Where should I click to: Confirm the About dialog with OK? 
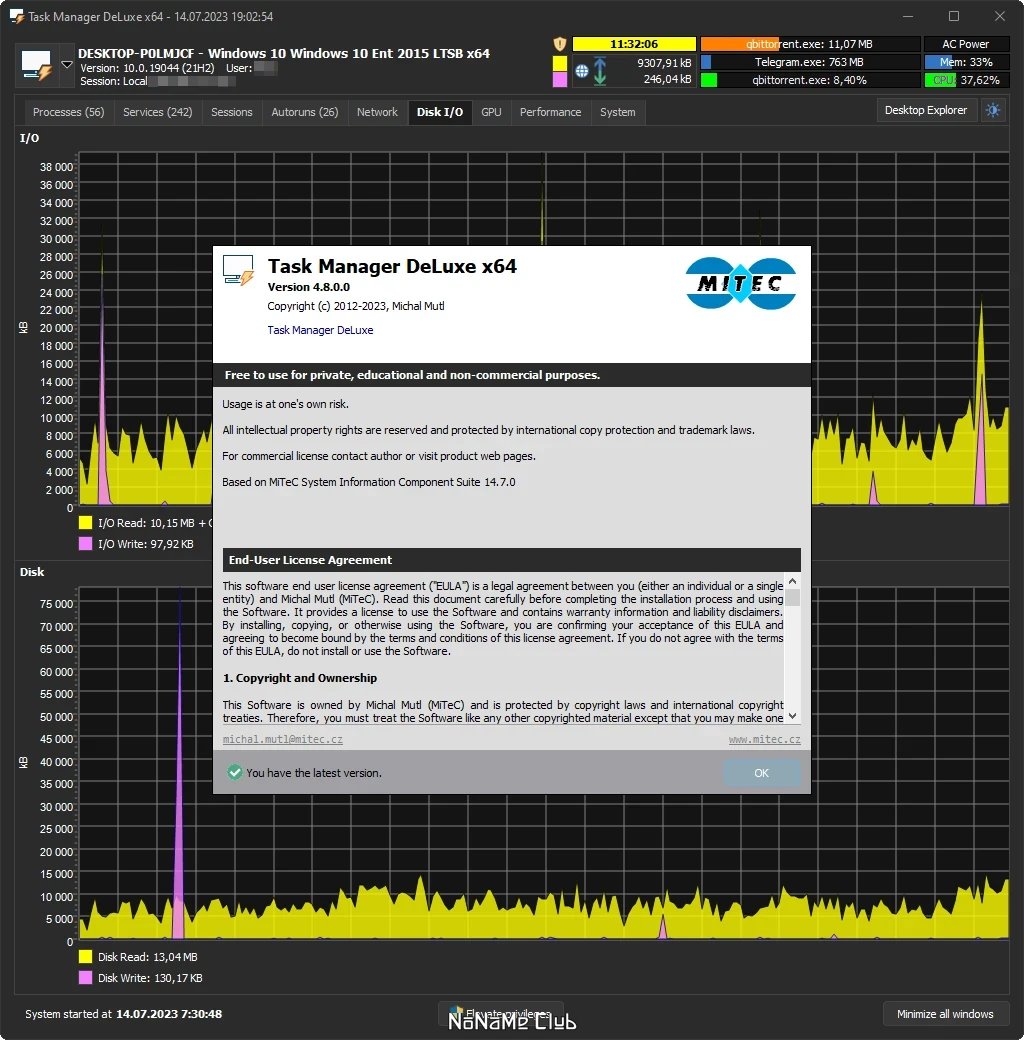coord(761,773)
